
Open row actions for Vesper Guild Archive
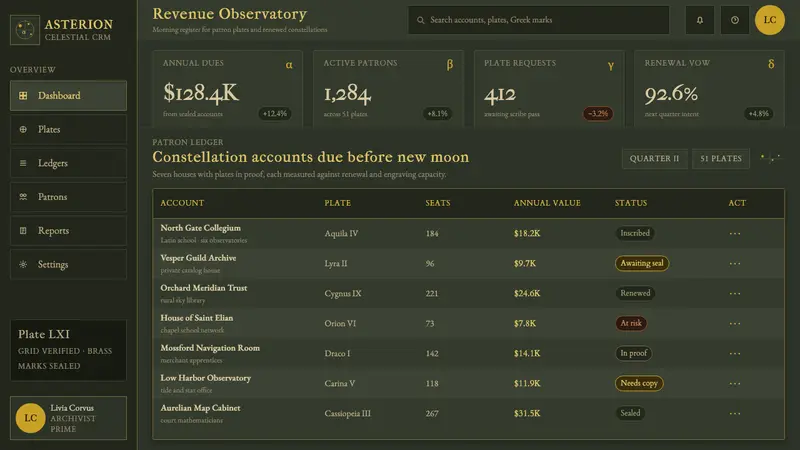[x=735, y=264]
